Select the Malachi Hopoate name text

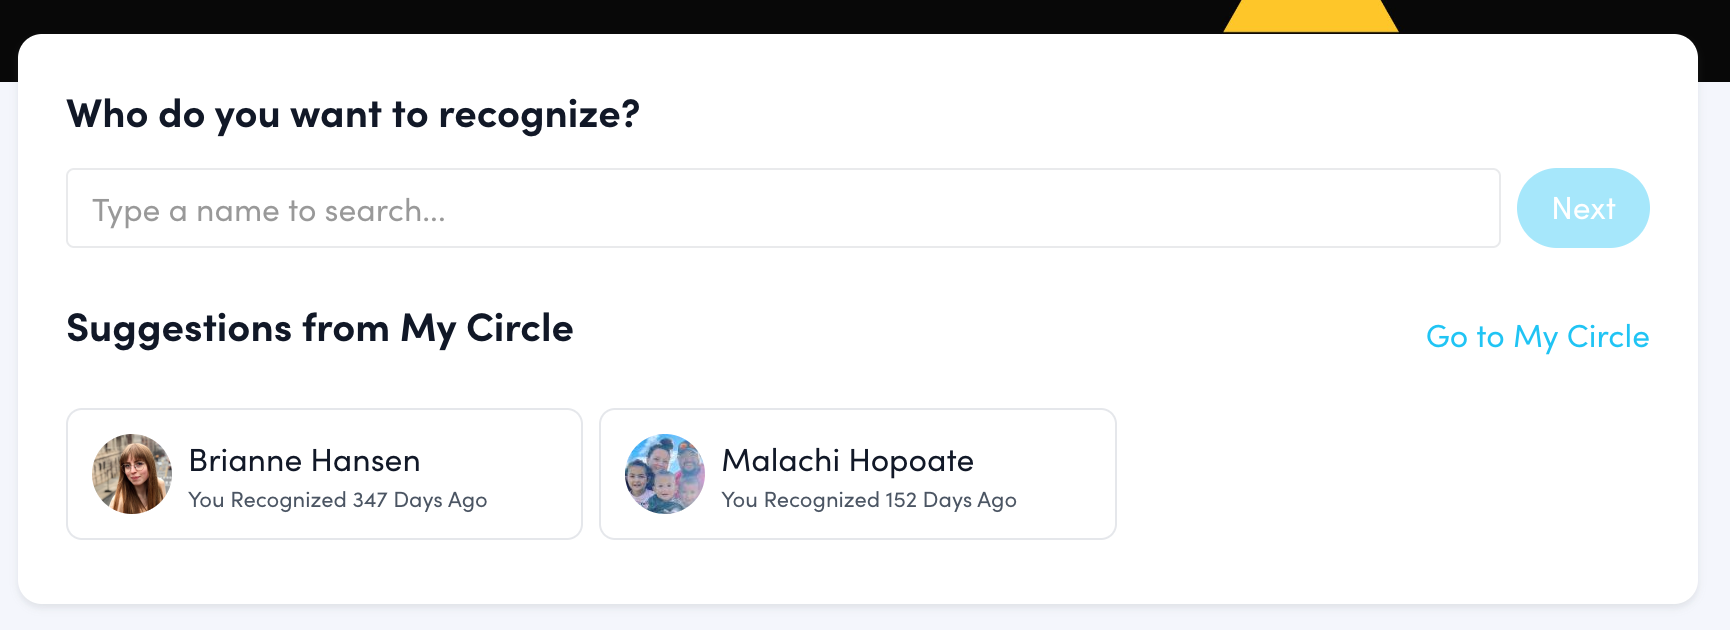point(847,461)
